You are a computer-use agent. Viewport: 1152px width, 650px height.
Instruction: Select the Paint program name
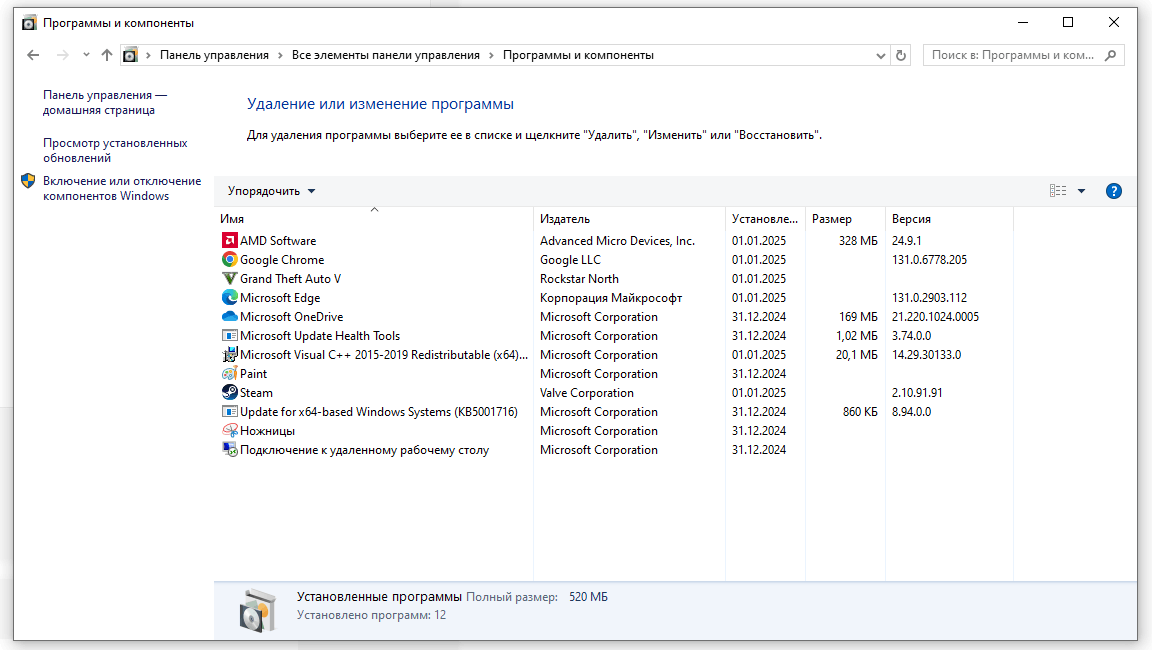coord(253,374)
